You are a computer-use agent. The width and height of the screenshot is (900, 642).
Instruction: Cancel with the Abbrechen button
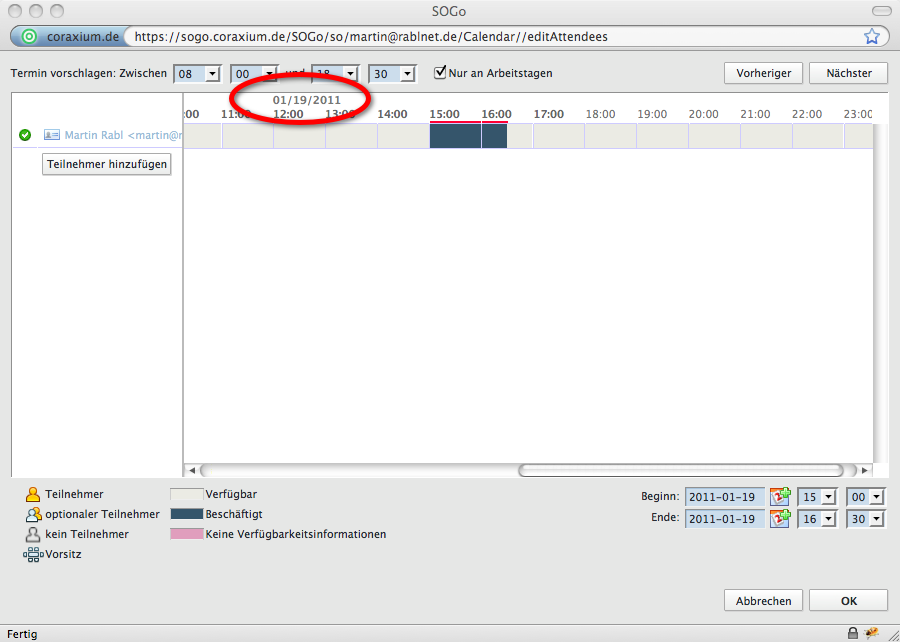pyautogui.click(x=763, y=601)
